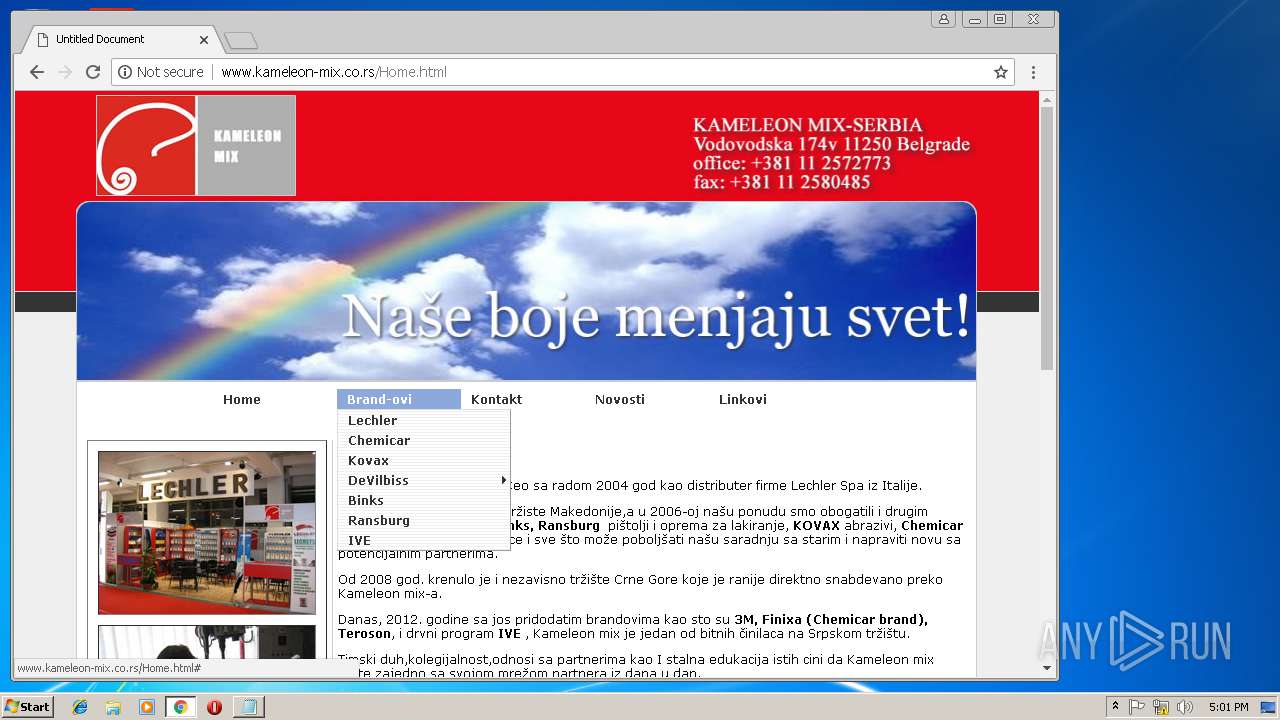Open the notepad-like app in the taskbar
This screenshot has height=720, width=1280.
click(x=248, y=707)
